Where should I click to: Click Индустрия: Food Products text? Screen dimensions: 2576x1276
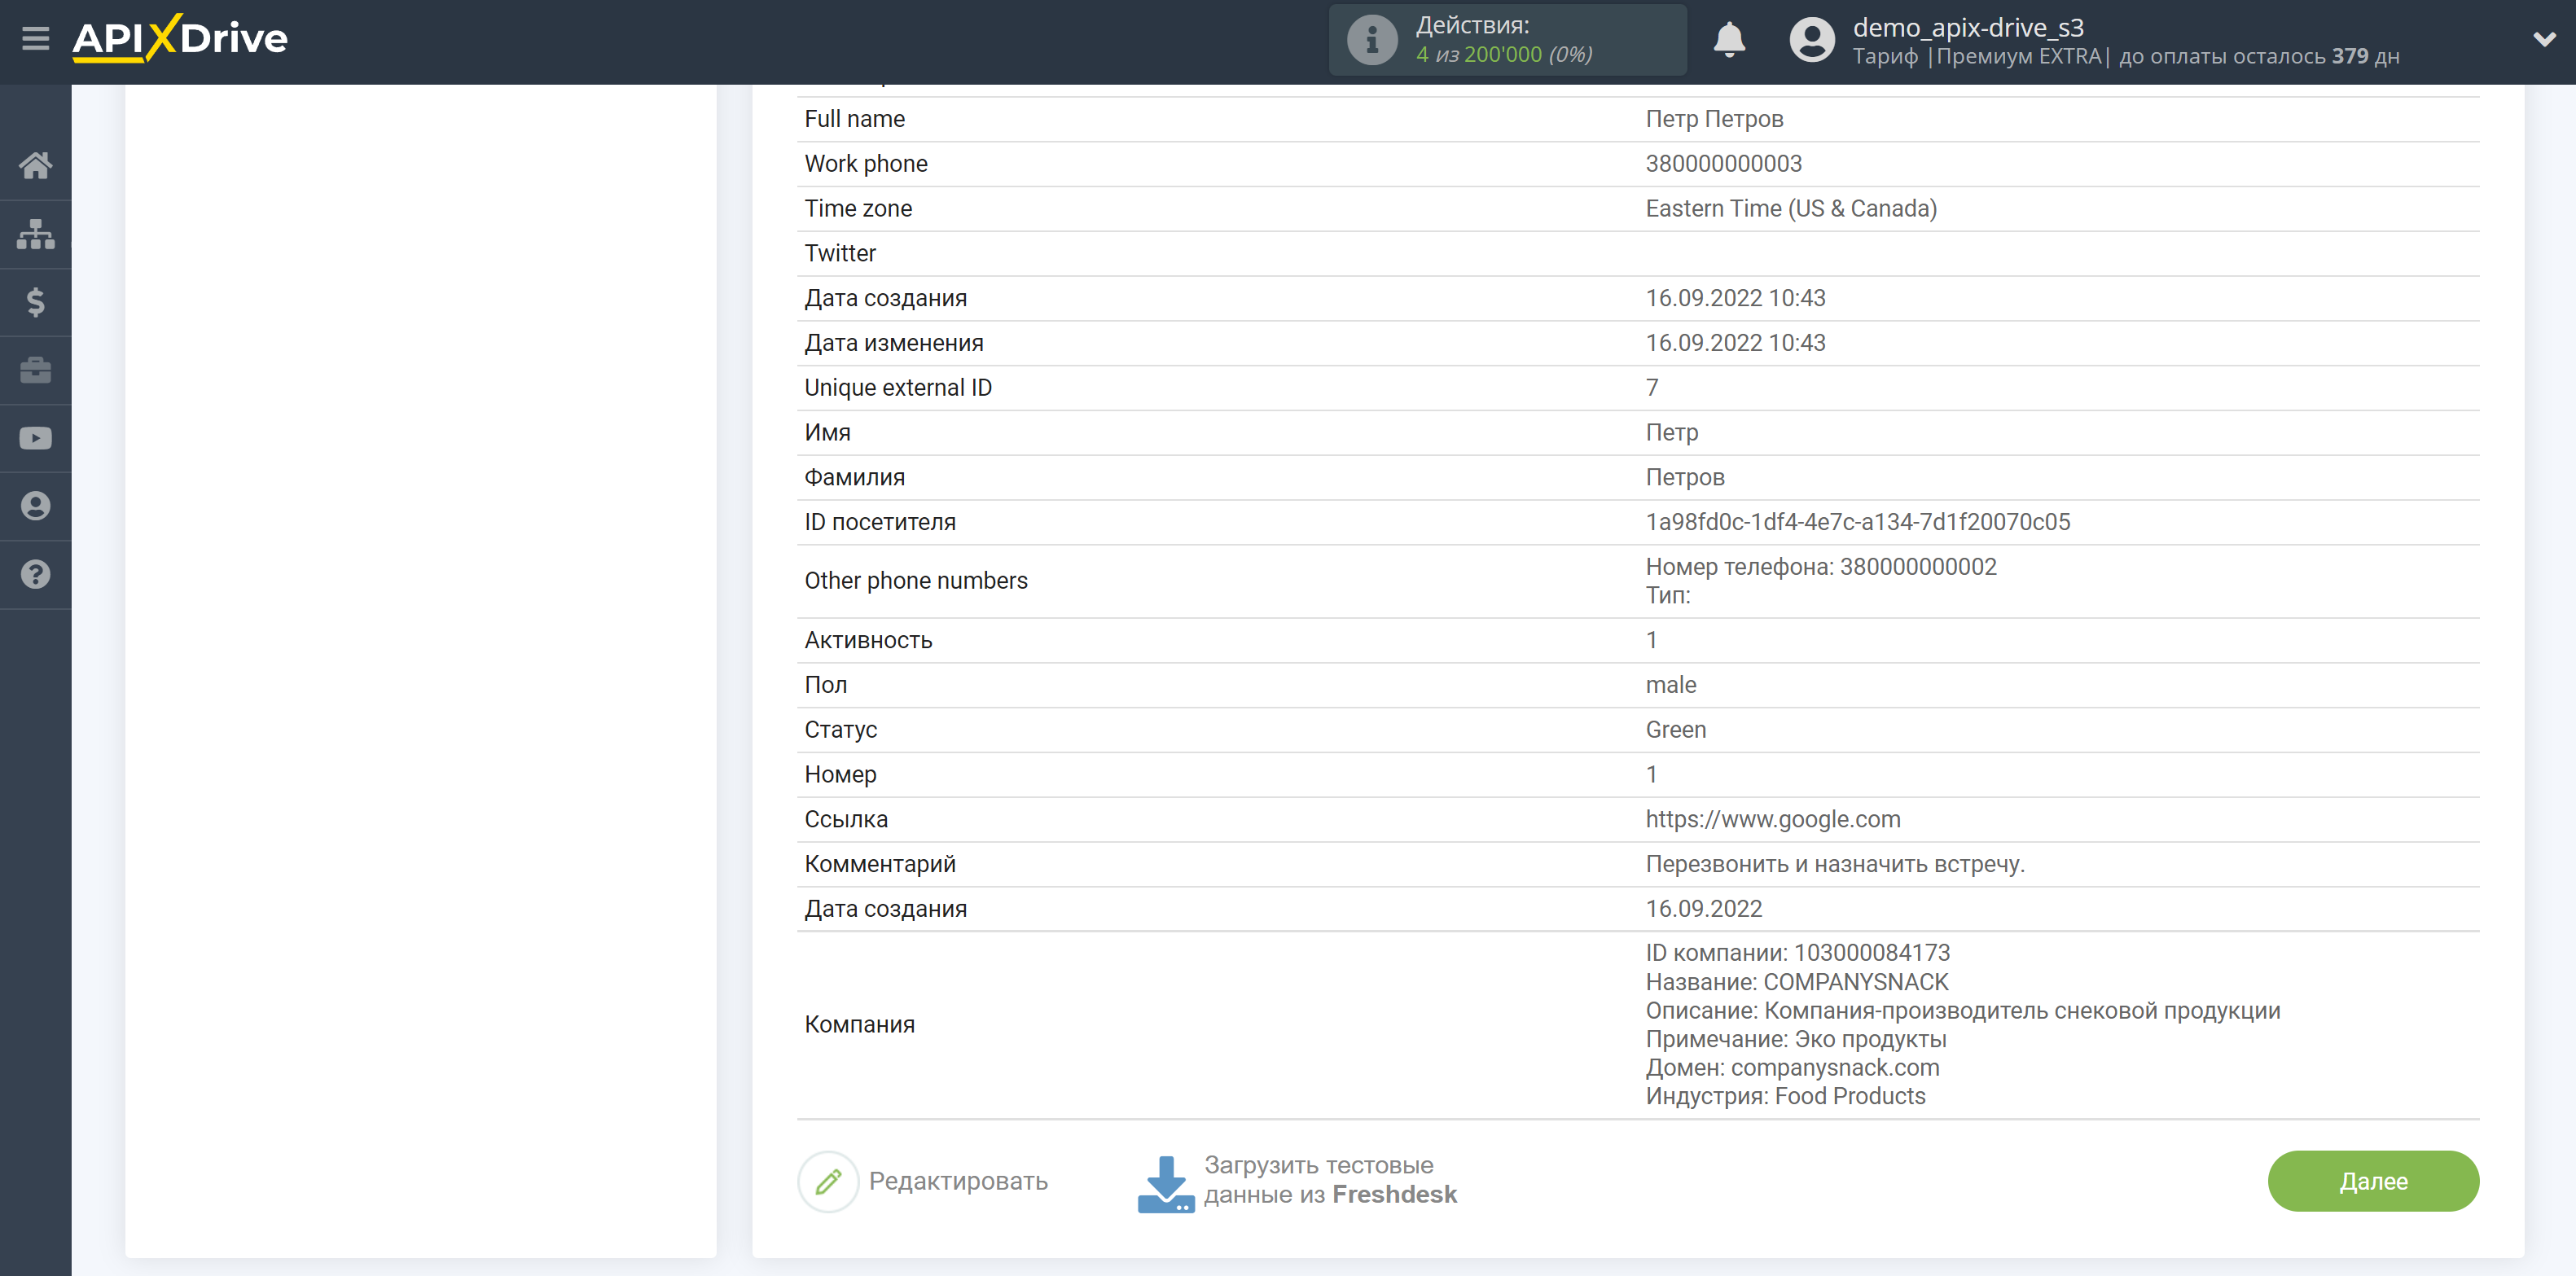(1785, 1096)
